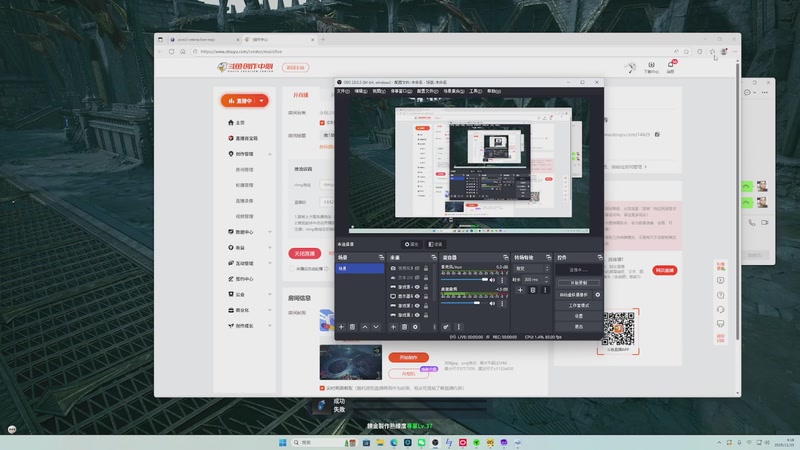Delete selected source using Sources dock trash icon
The height and width of the screenshot is (450, 800).
pos(405,327)
